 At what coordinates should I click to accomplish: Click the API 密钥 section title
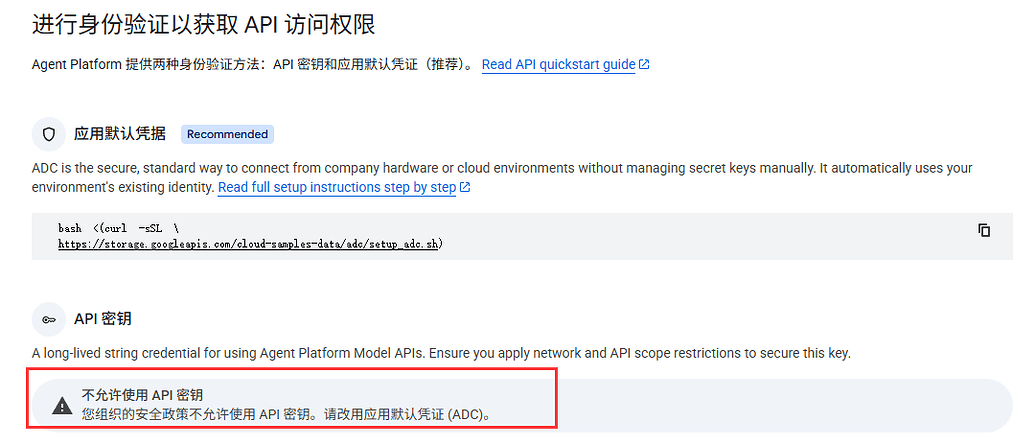102,319
